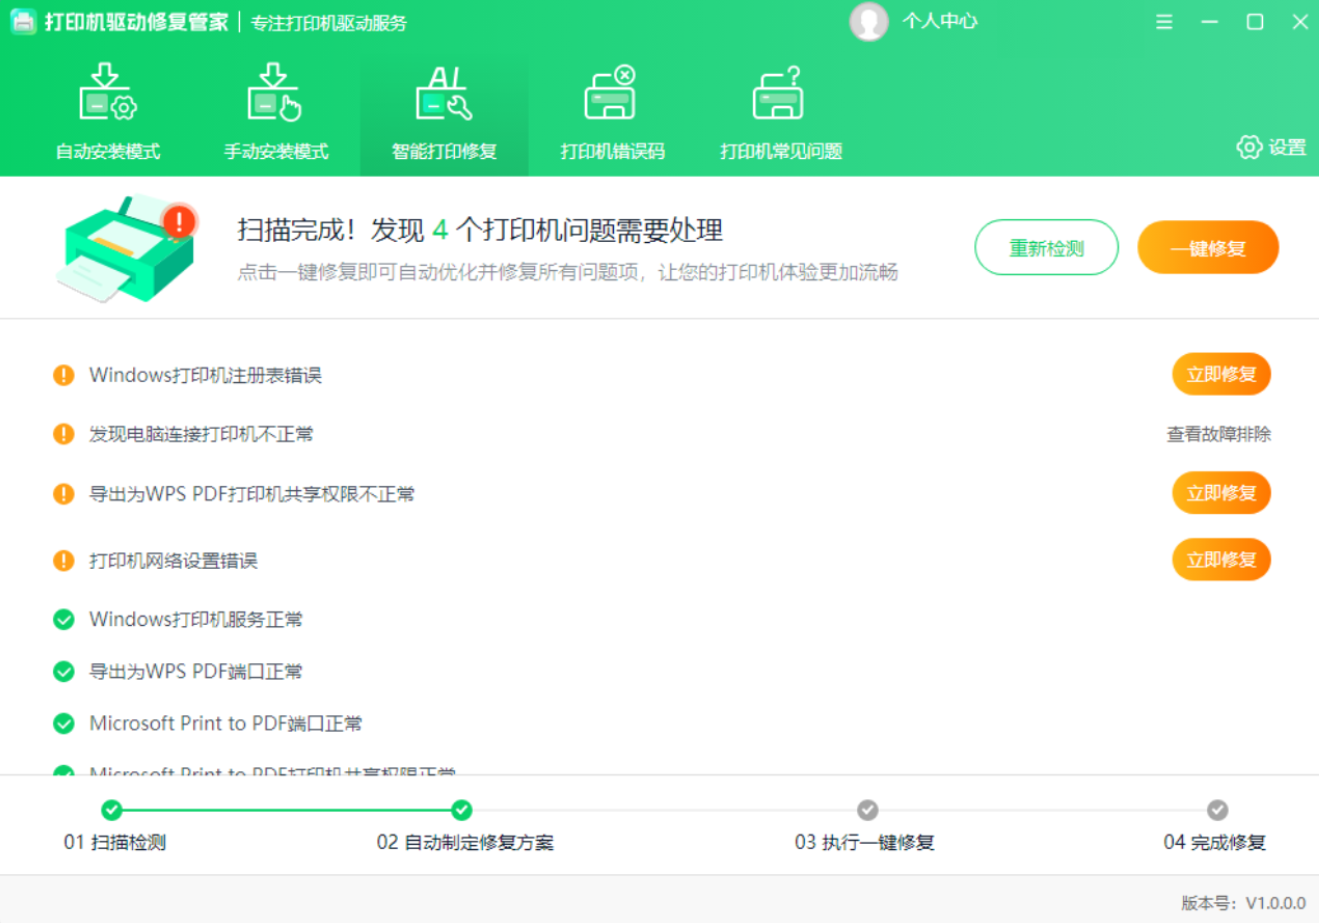Click the user avatar icon

click(x=868, y=21)
